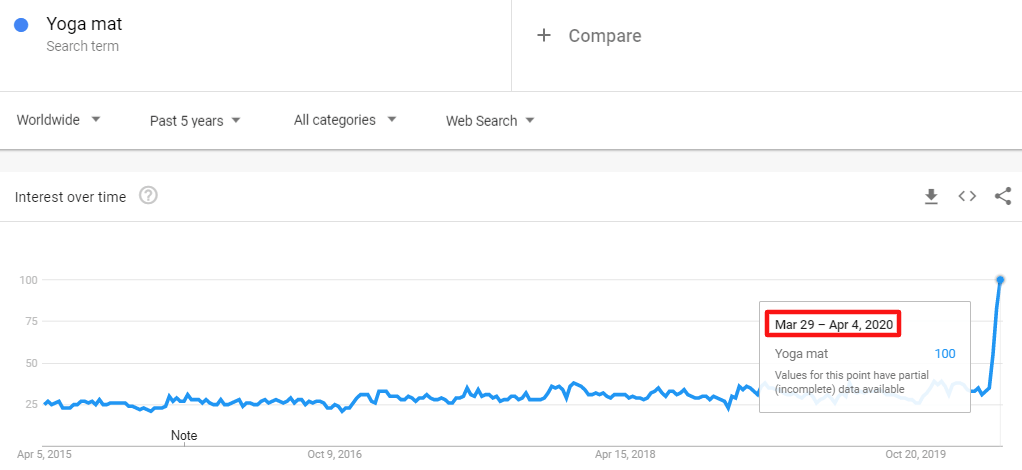Image resolution: width=1022 pixels, height=470 pixels.
Task: Open help beside Interest over time
Action: [148, 196]
